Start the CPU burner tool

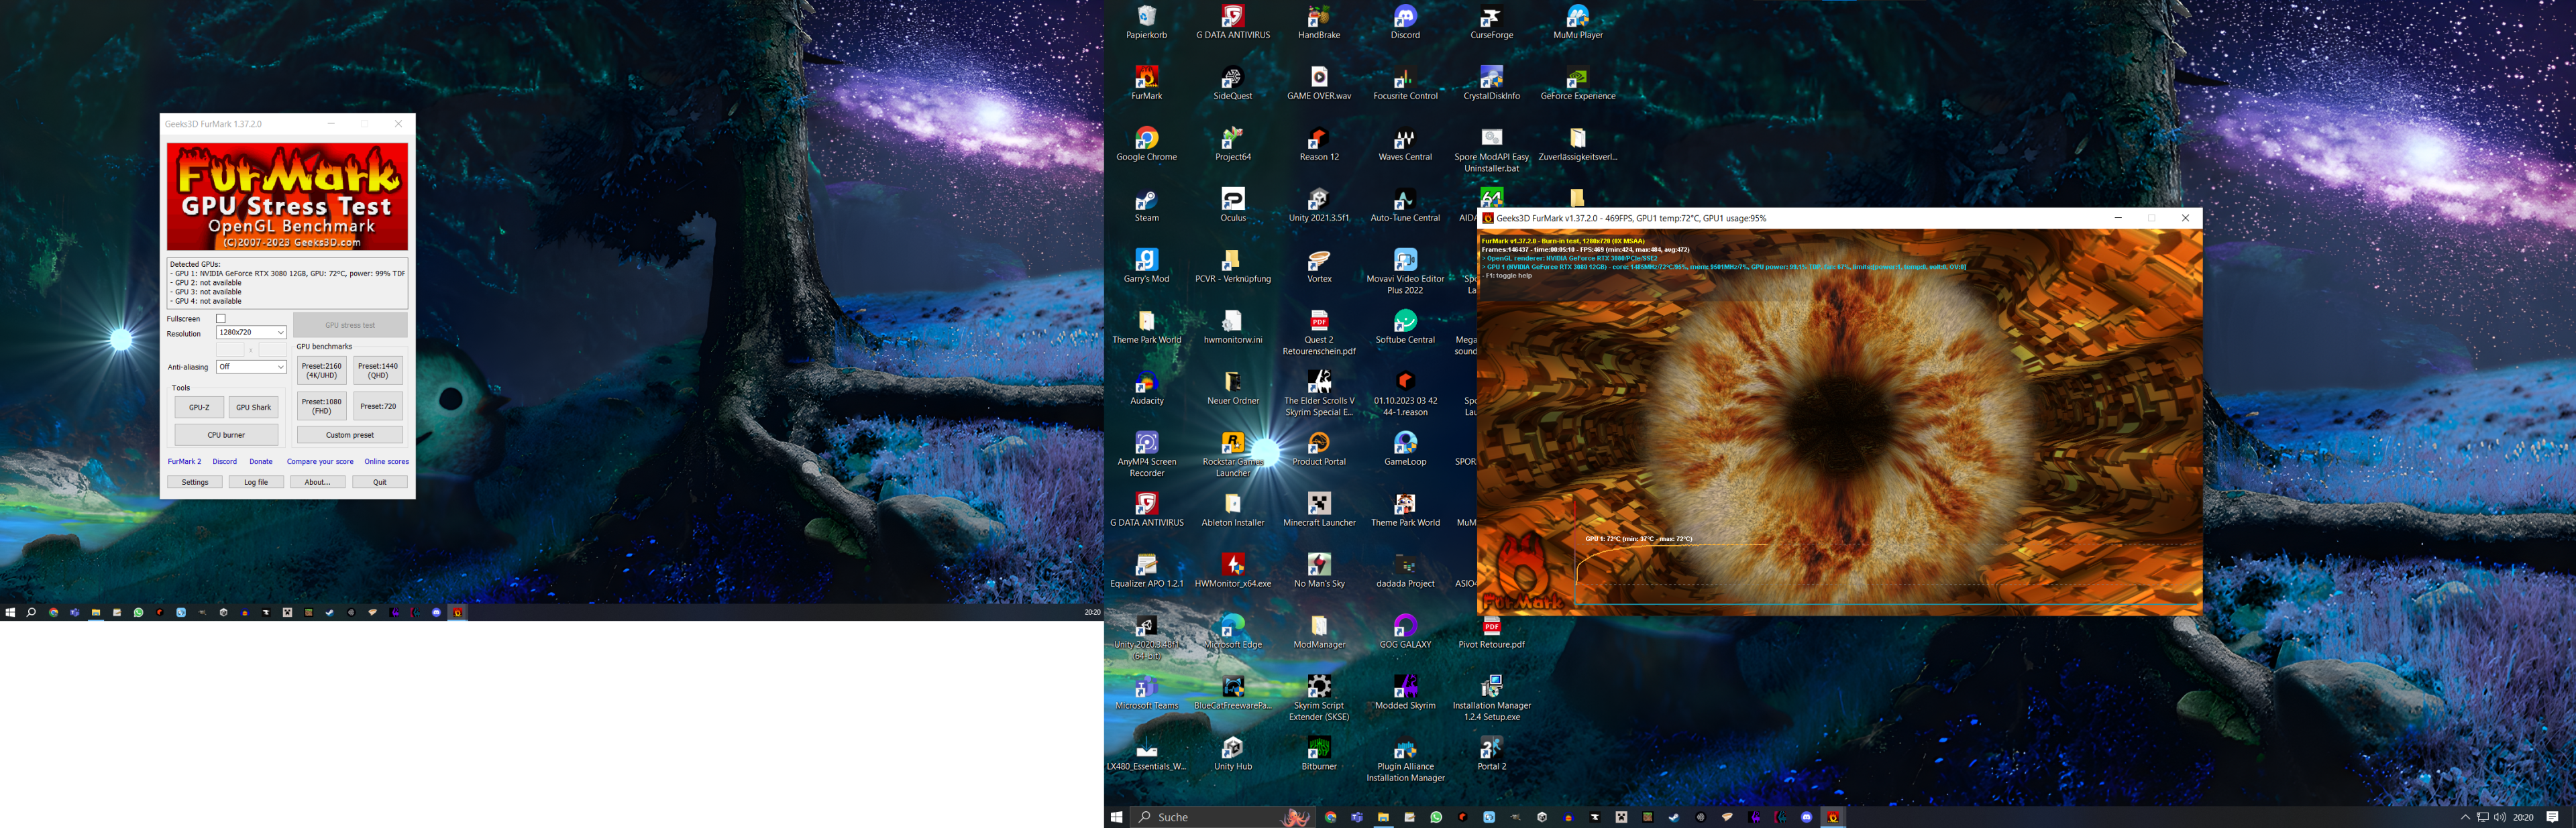point(226,435)
